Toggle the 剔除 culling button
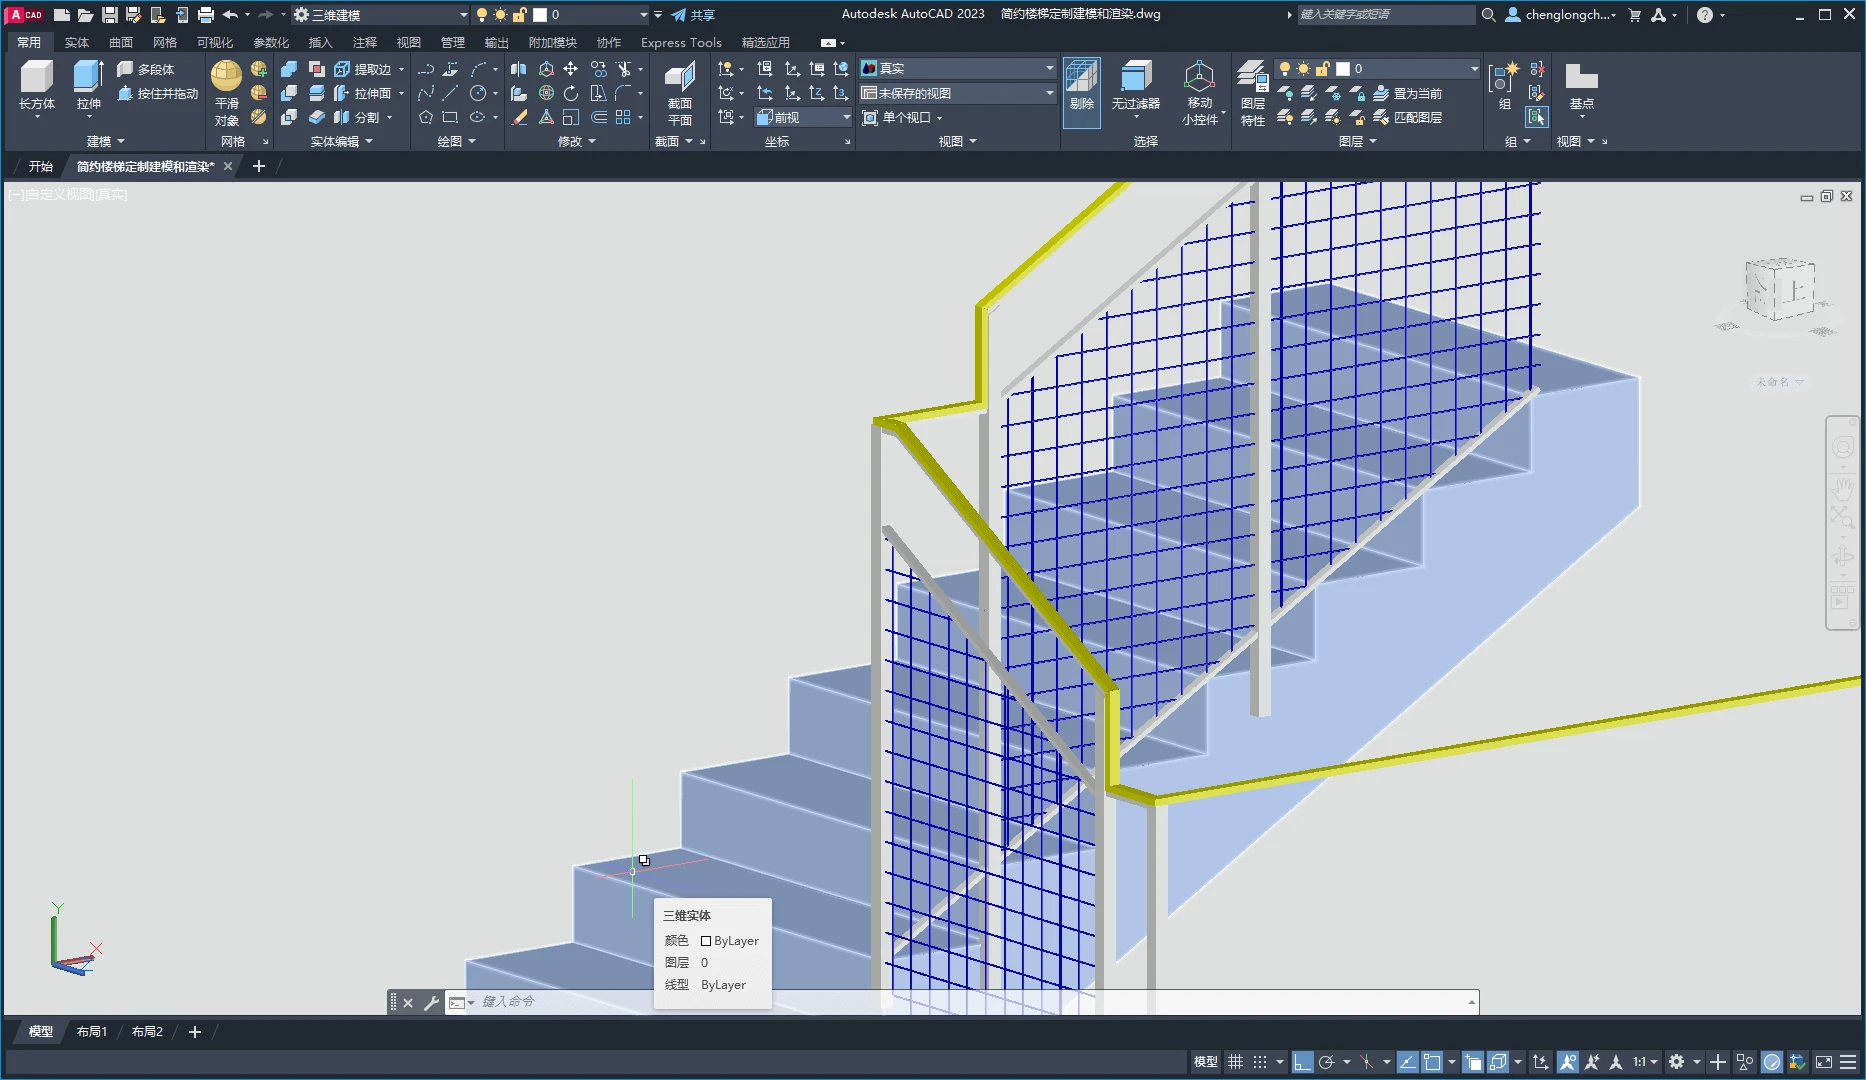 point(1081,78)
